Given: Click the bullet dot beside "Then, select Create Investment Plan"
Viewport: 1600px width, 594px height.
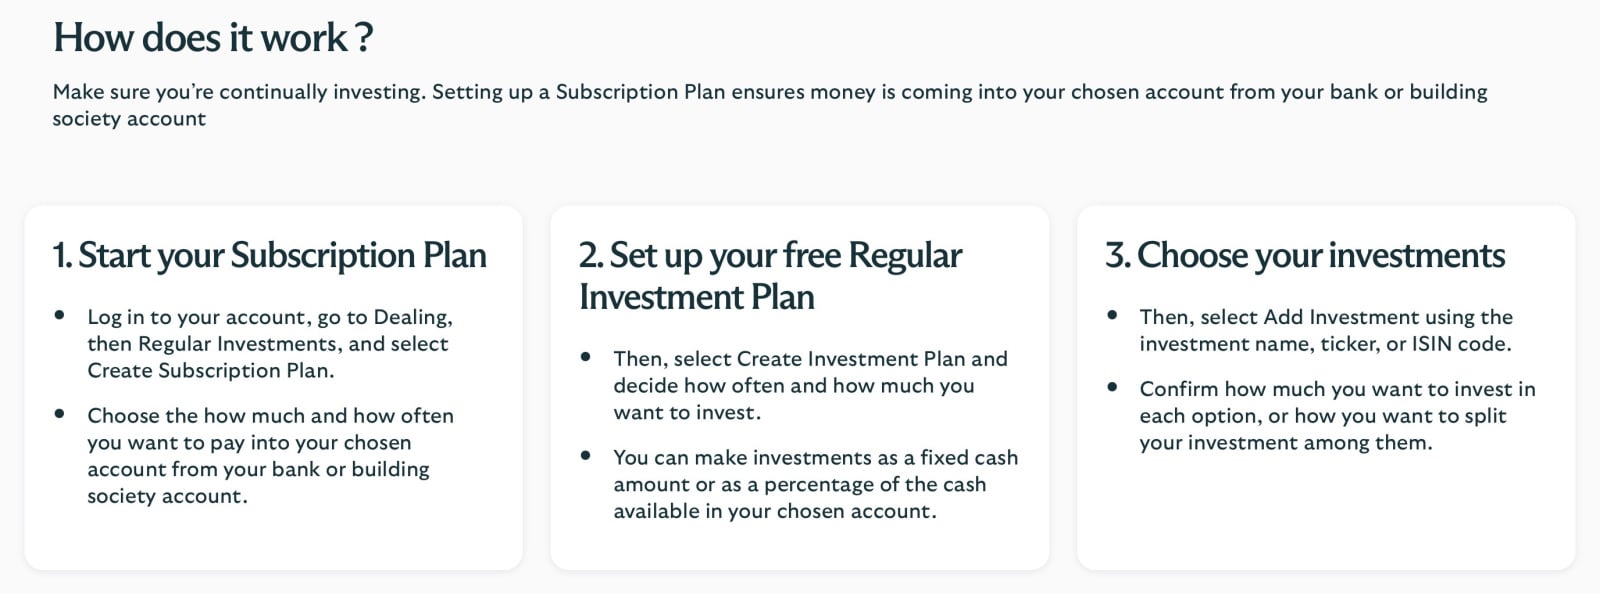Looking at the screenshot, I should pos(586,357).
